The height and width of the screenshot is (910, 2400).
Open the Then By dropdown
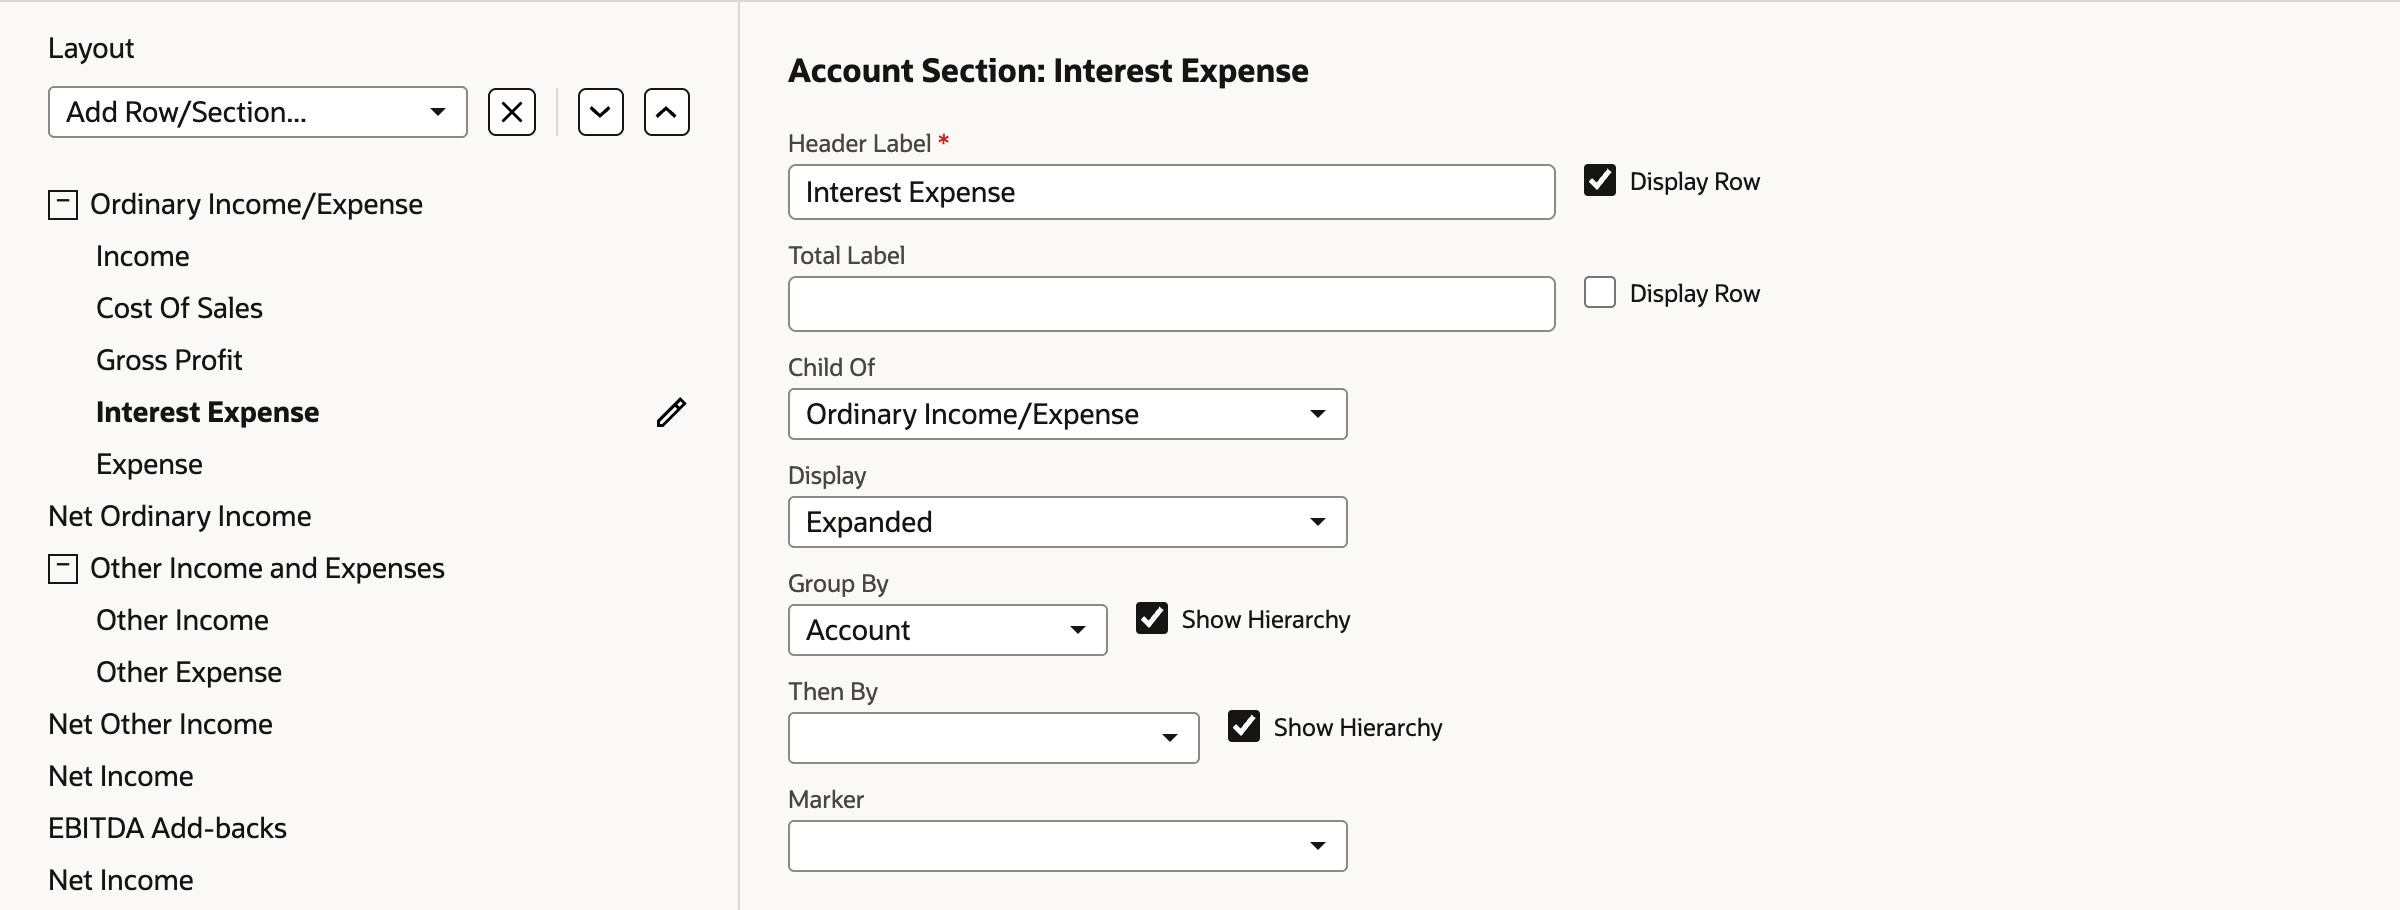[994, 738]
